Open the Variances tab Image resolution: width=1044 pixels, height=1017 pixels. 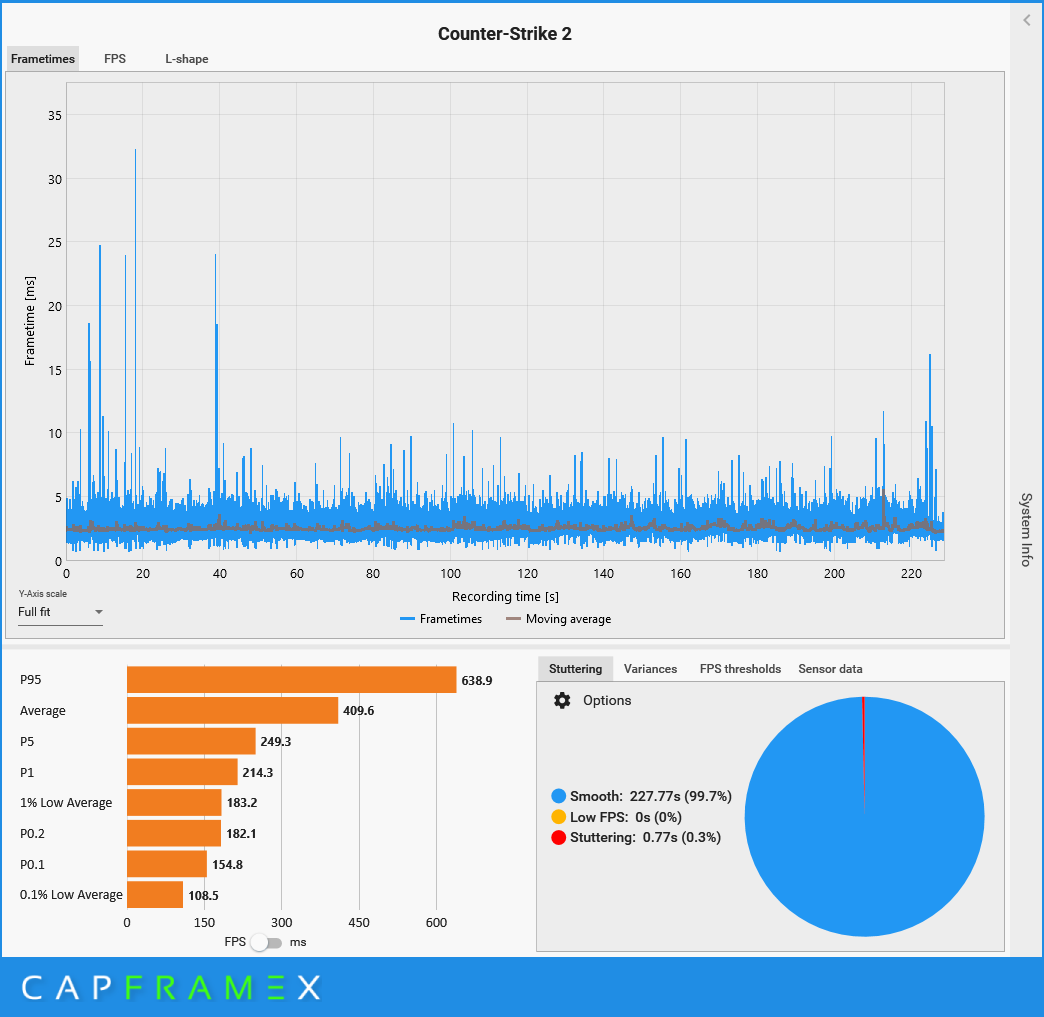[x=650, y=669]
